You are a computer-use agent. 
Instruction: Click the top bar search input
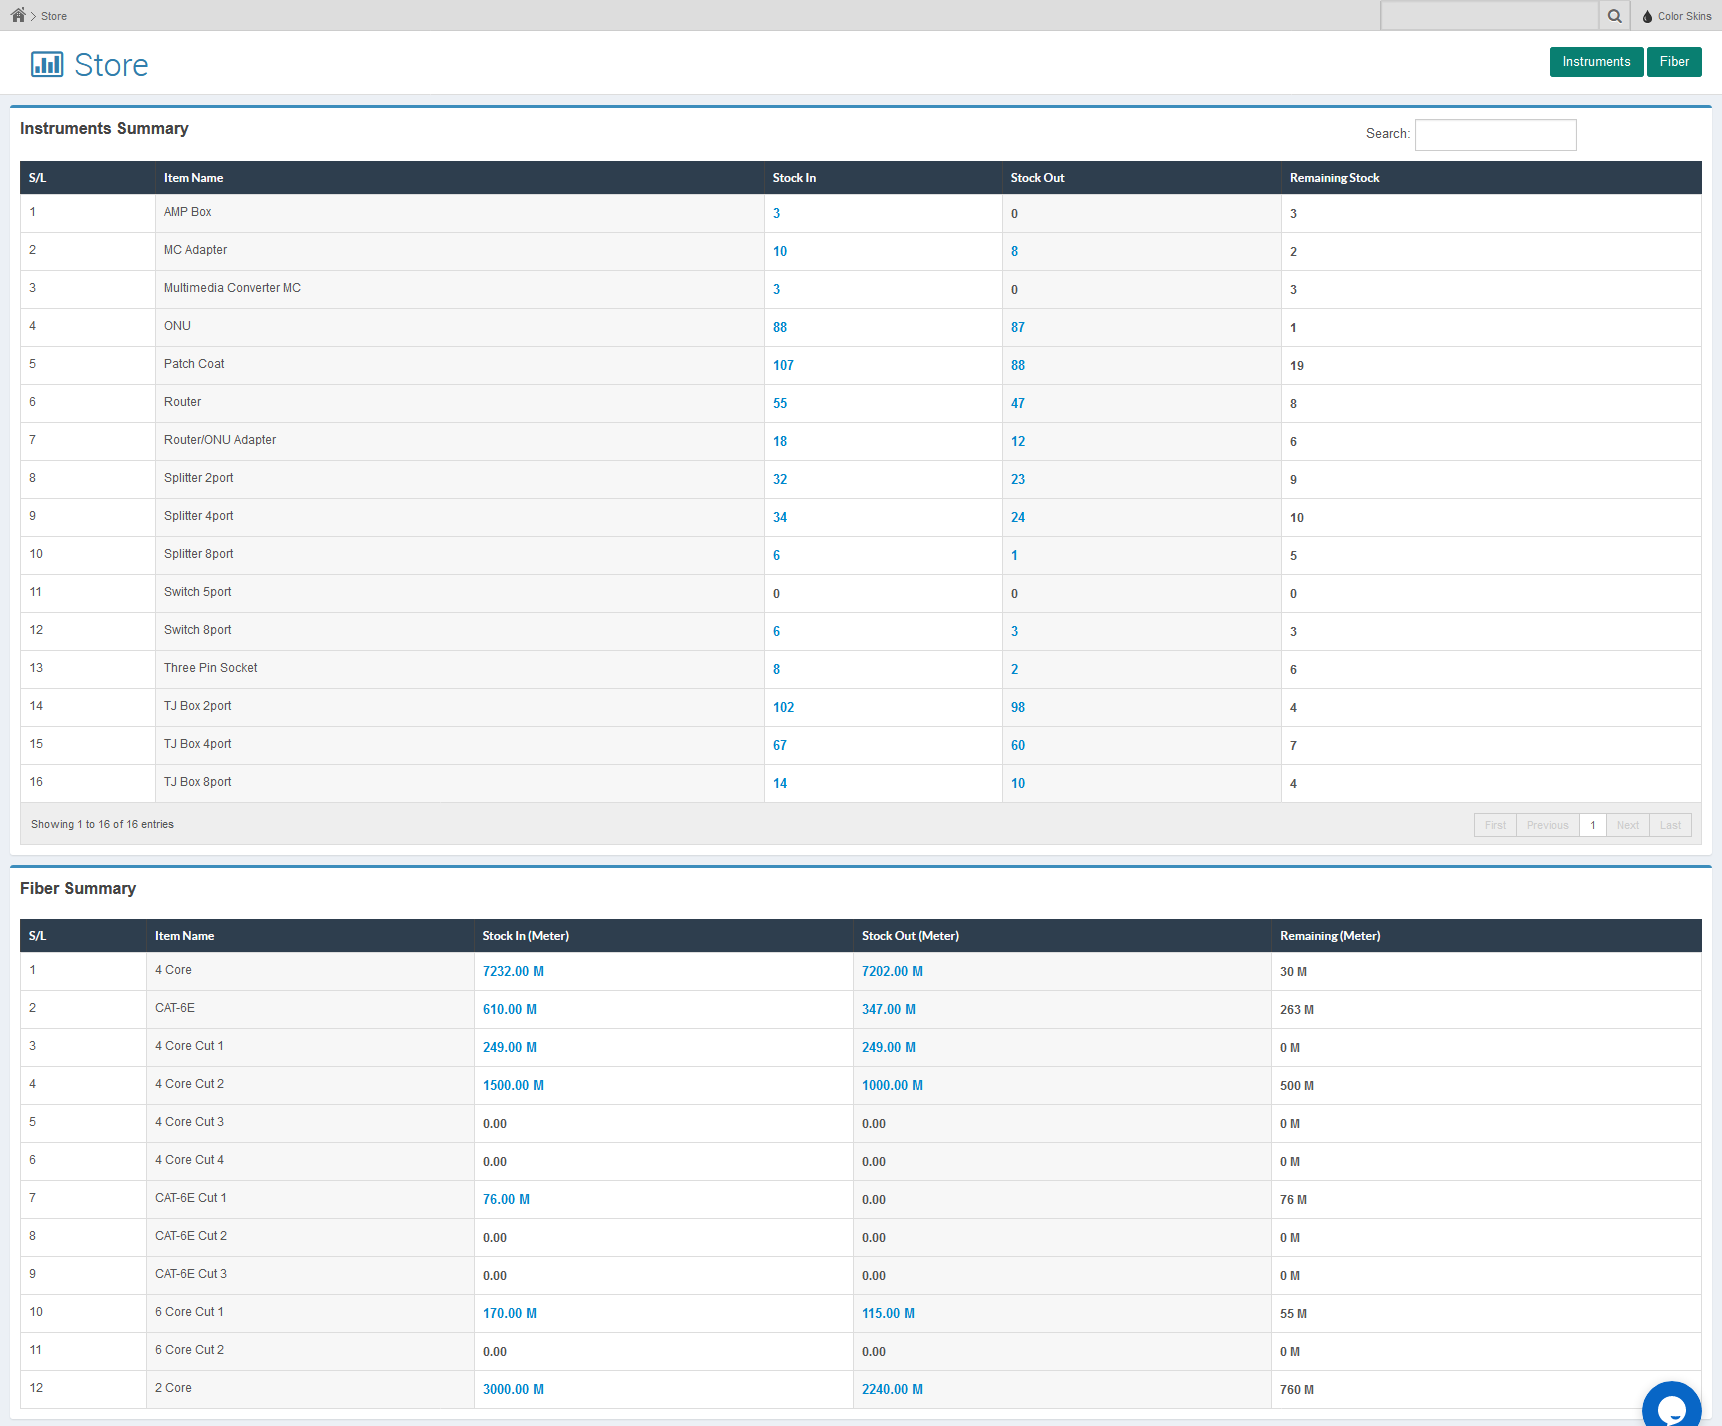[1489, 16]
